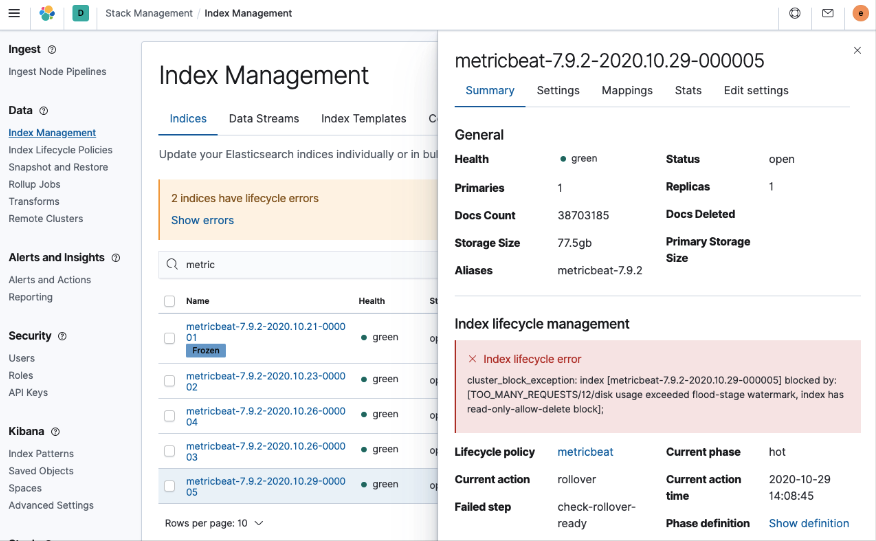Open Snapshot and Restore

click(x=58, y=167)
